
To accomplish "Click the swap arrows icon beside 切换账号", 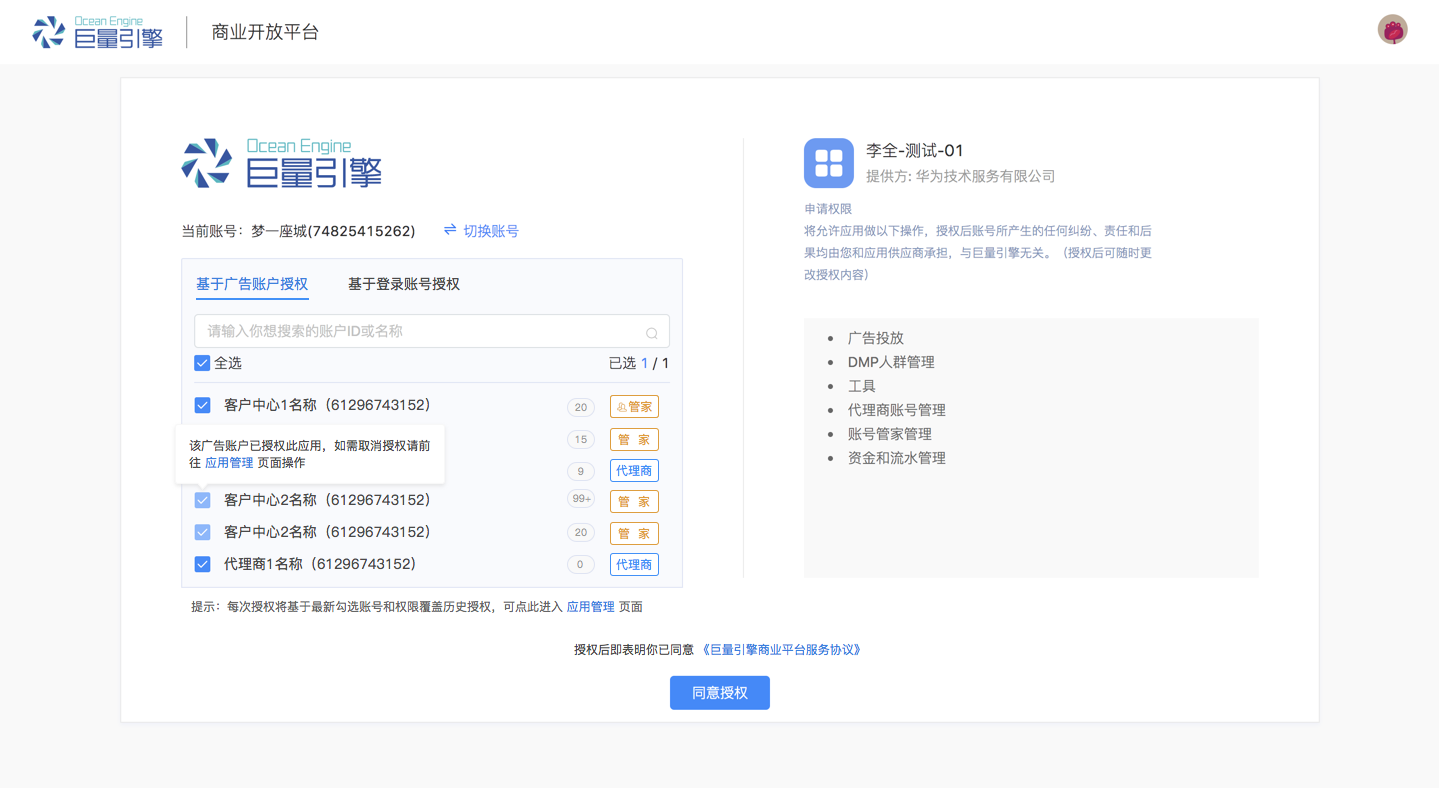I will tap(450, 230).
